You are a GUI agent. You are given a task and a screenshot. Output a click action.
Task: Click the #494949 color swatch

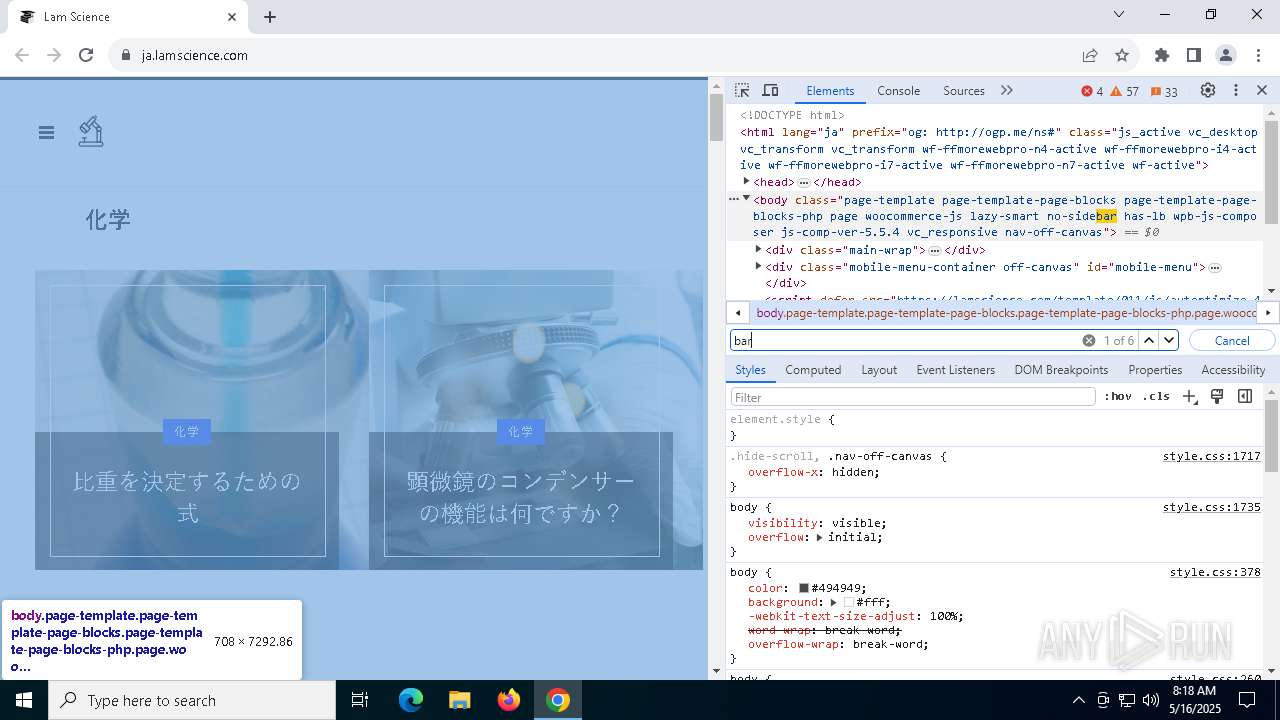click(x=803, y=588)
